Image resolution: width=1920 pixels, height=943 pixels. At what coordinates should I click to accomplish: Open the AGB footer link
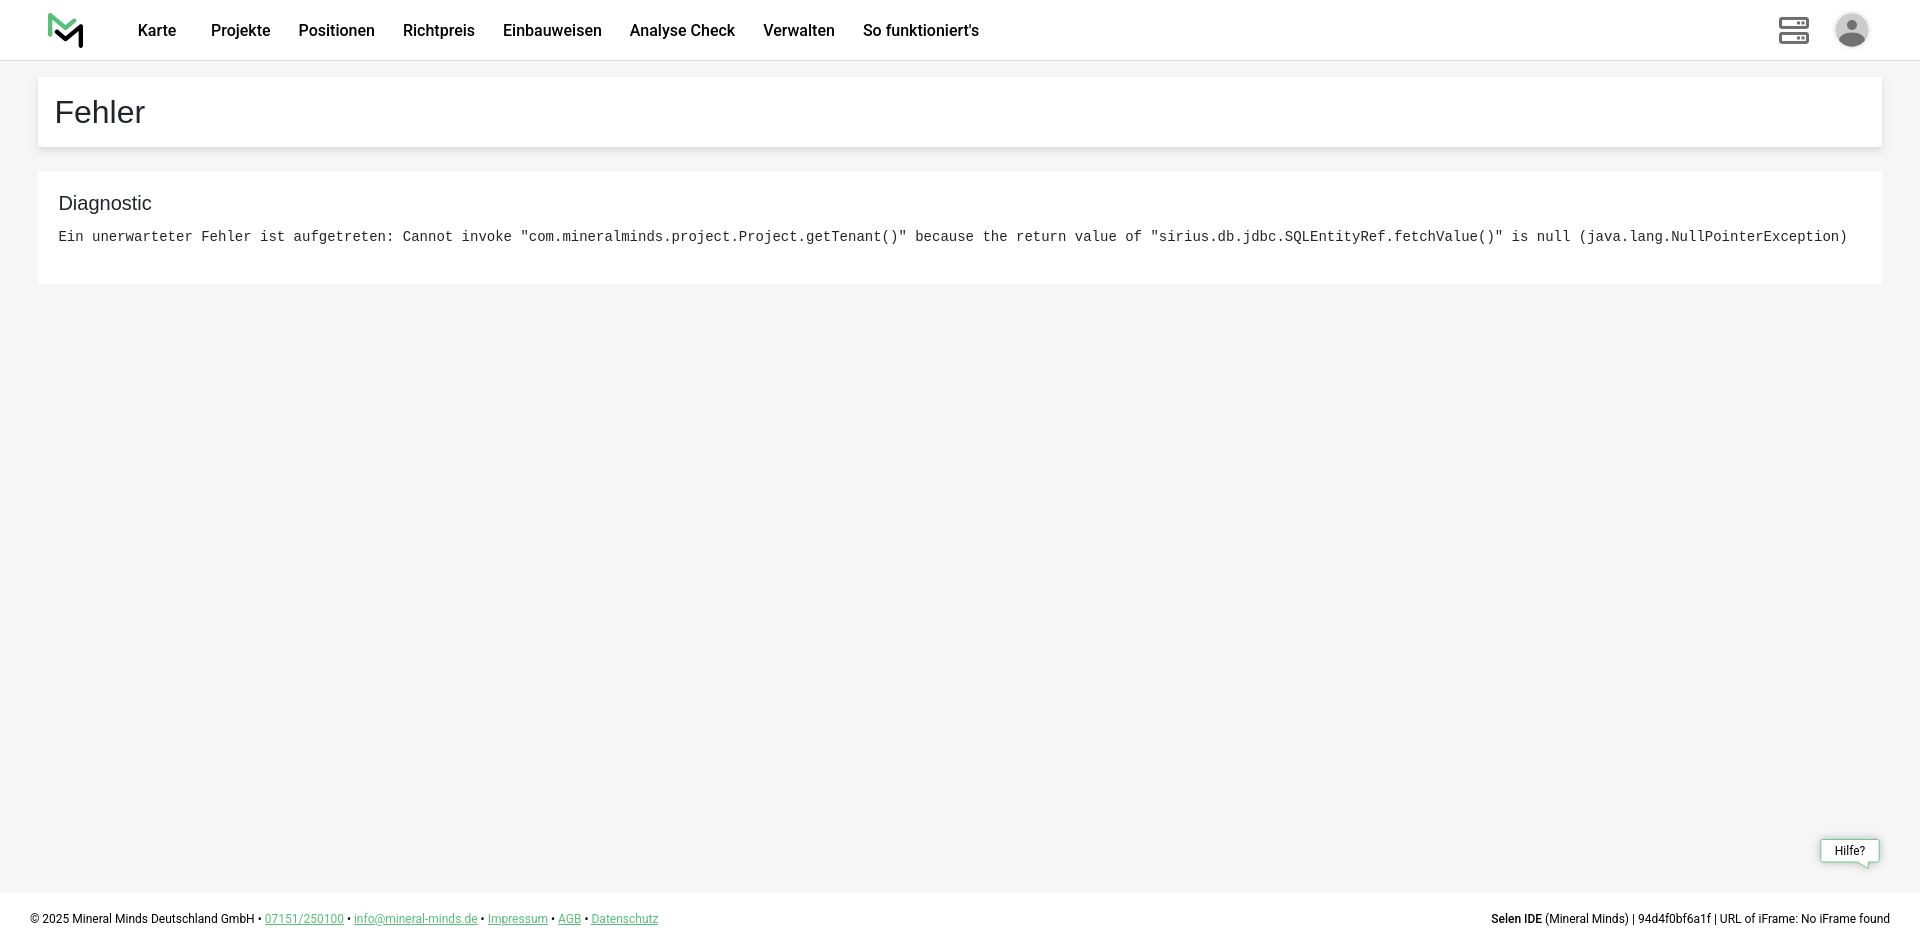[569, 919]
